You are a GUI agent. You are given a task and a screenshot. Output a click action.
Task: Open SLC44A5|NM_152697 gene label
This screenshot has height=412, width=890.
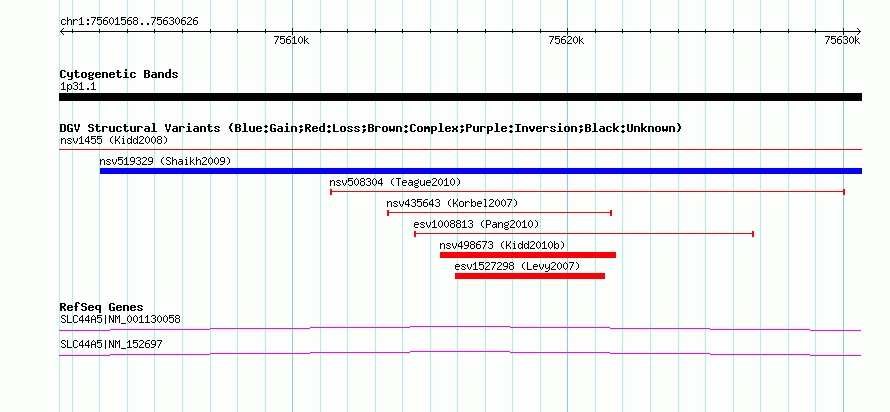[x=111, y=344]
